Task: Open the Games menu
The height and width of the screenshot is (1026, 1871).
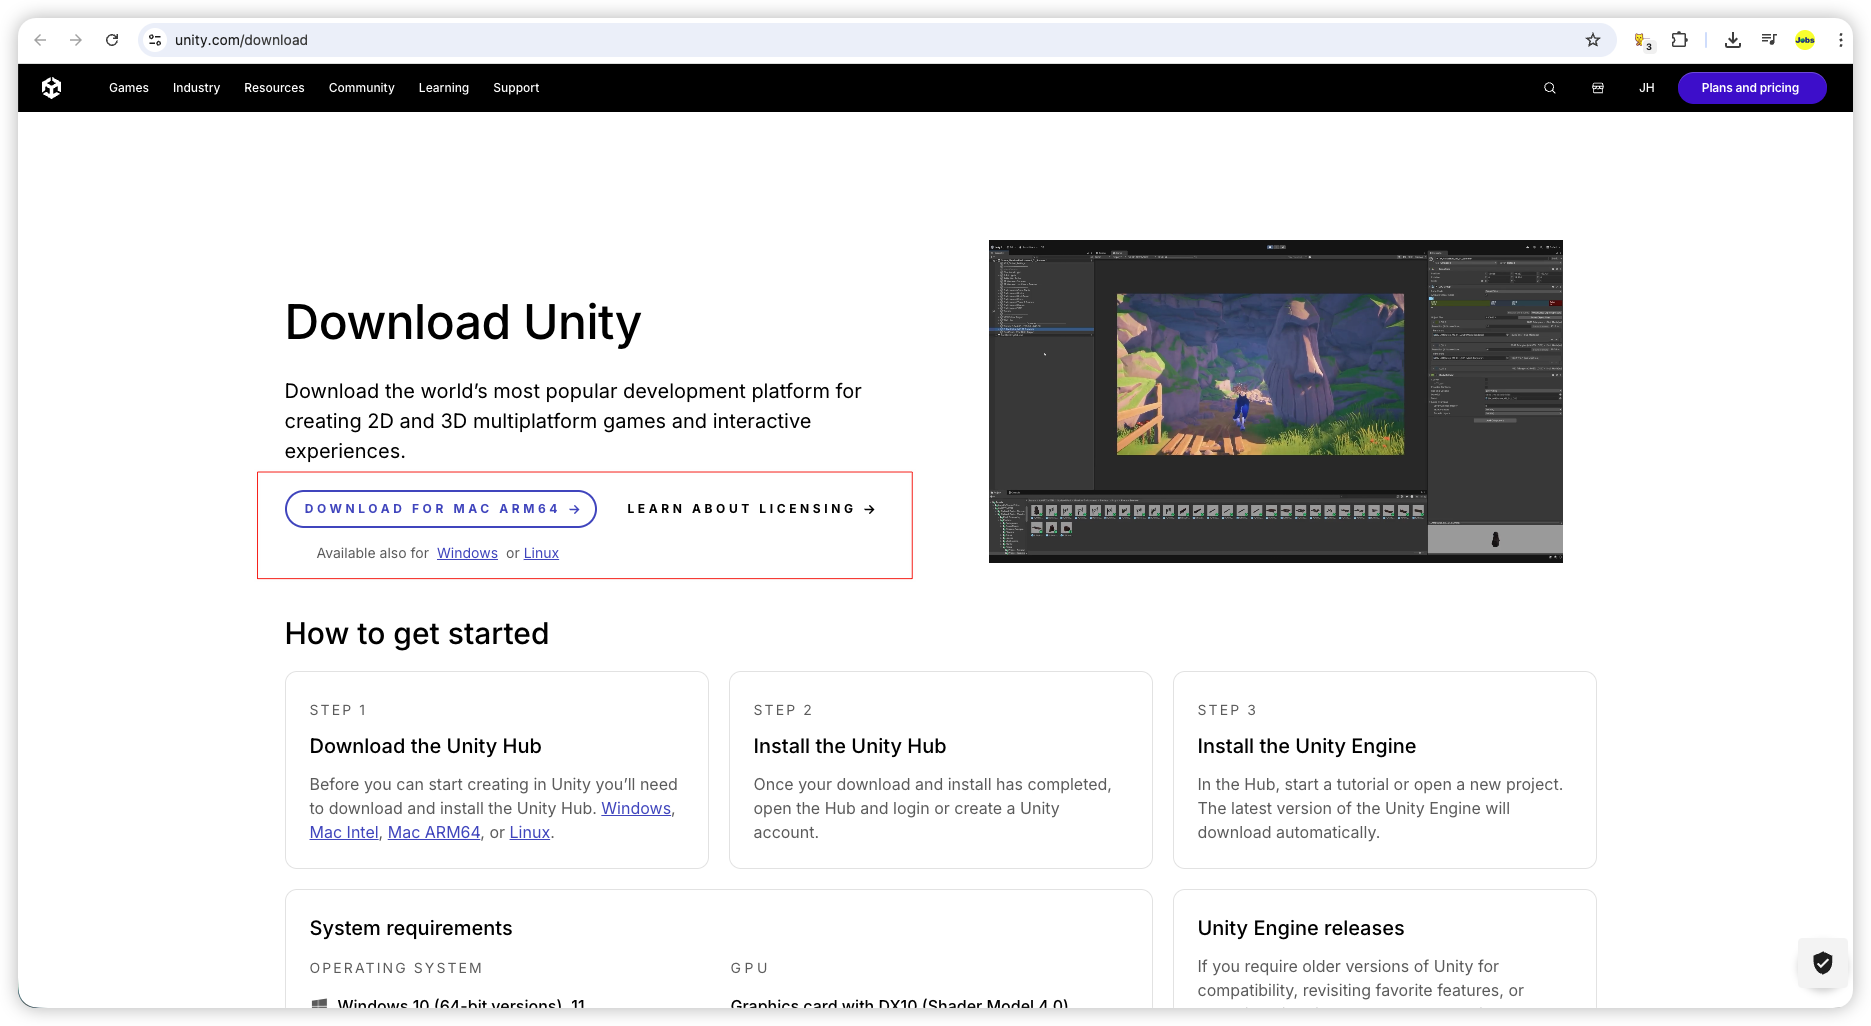Action: (129, 88)
